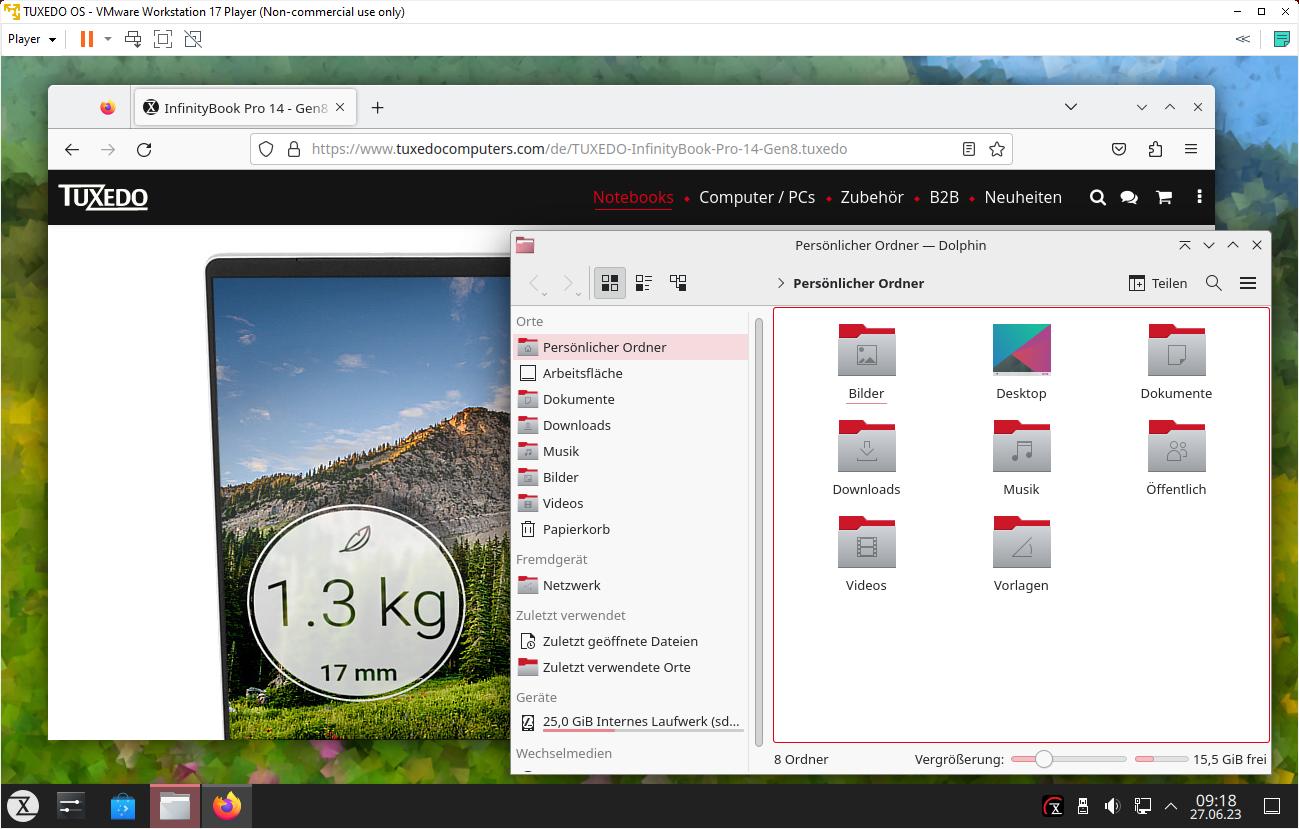Select Dokumente in places sidebar
Viewport: 1299px width, 829px height.
click(x=631, y=399)
